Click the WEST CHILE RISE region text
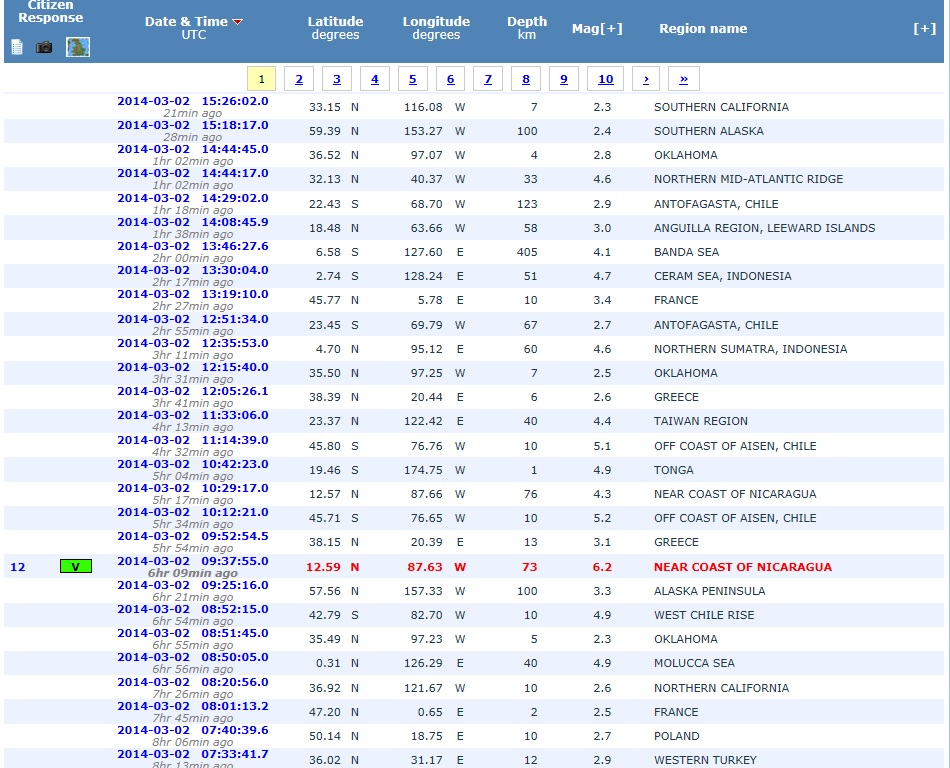The width and height of the screenshot is (950, 768). click(704, 615)
